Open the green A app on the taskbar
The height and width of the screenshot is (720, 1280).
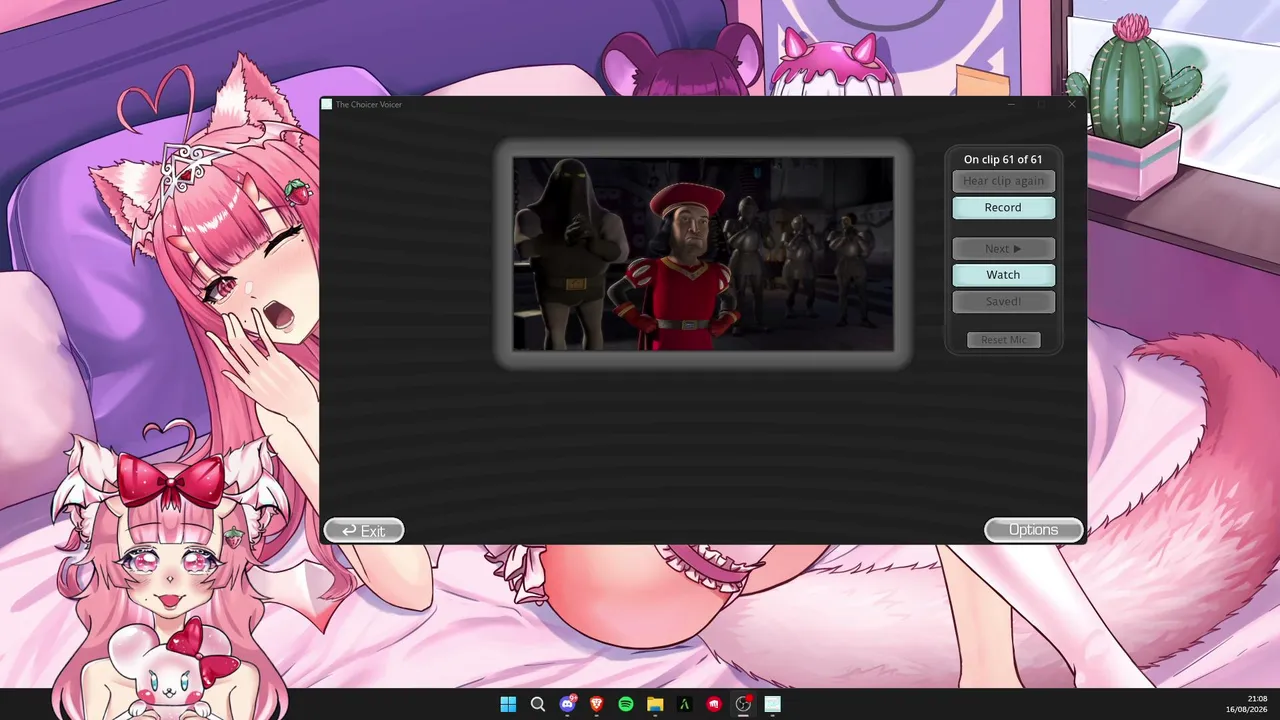click(685, 704)
